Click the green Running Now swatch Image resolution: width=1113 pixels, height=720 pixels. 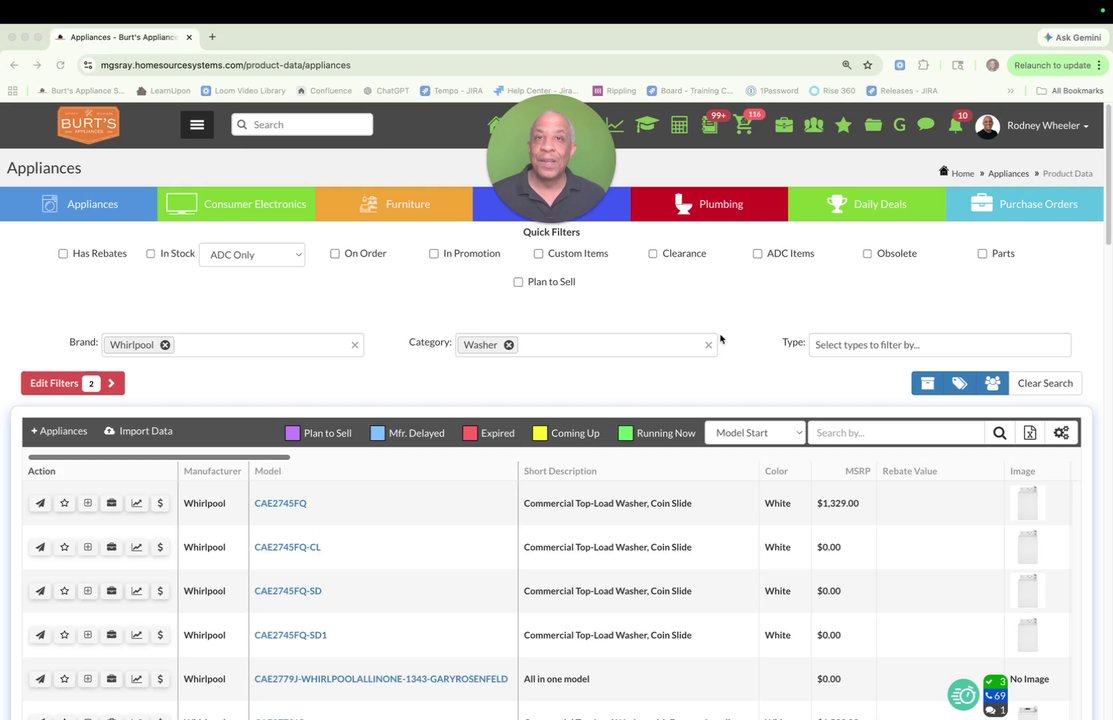point(625,433)
